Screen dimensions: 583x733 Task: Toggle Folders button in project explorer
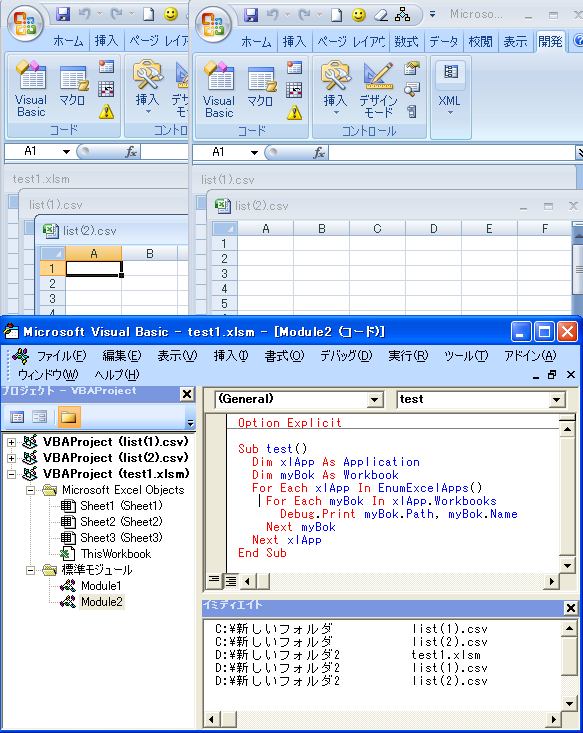tap(69, 417)
